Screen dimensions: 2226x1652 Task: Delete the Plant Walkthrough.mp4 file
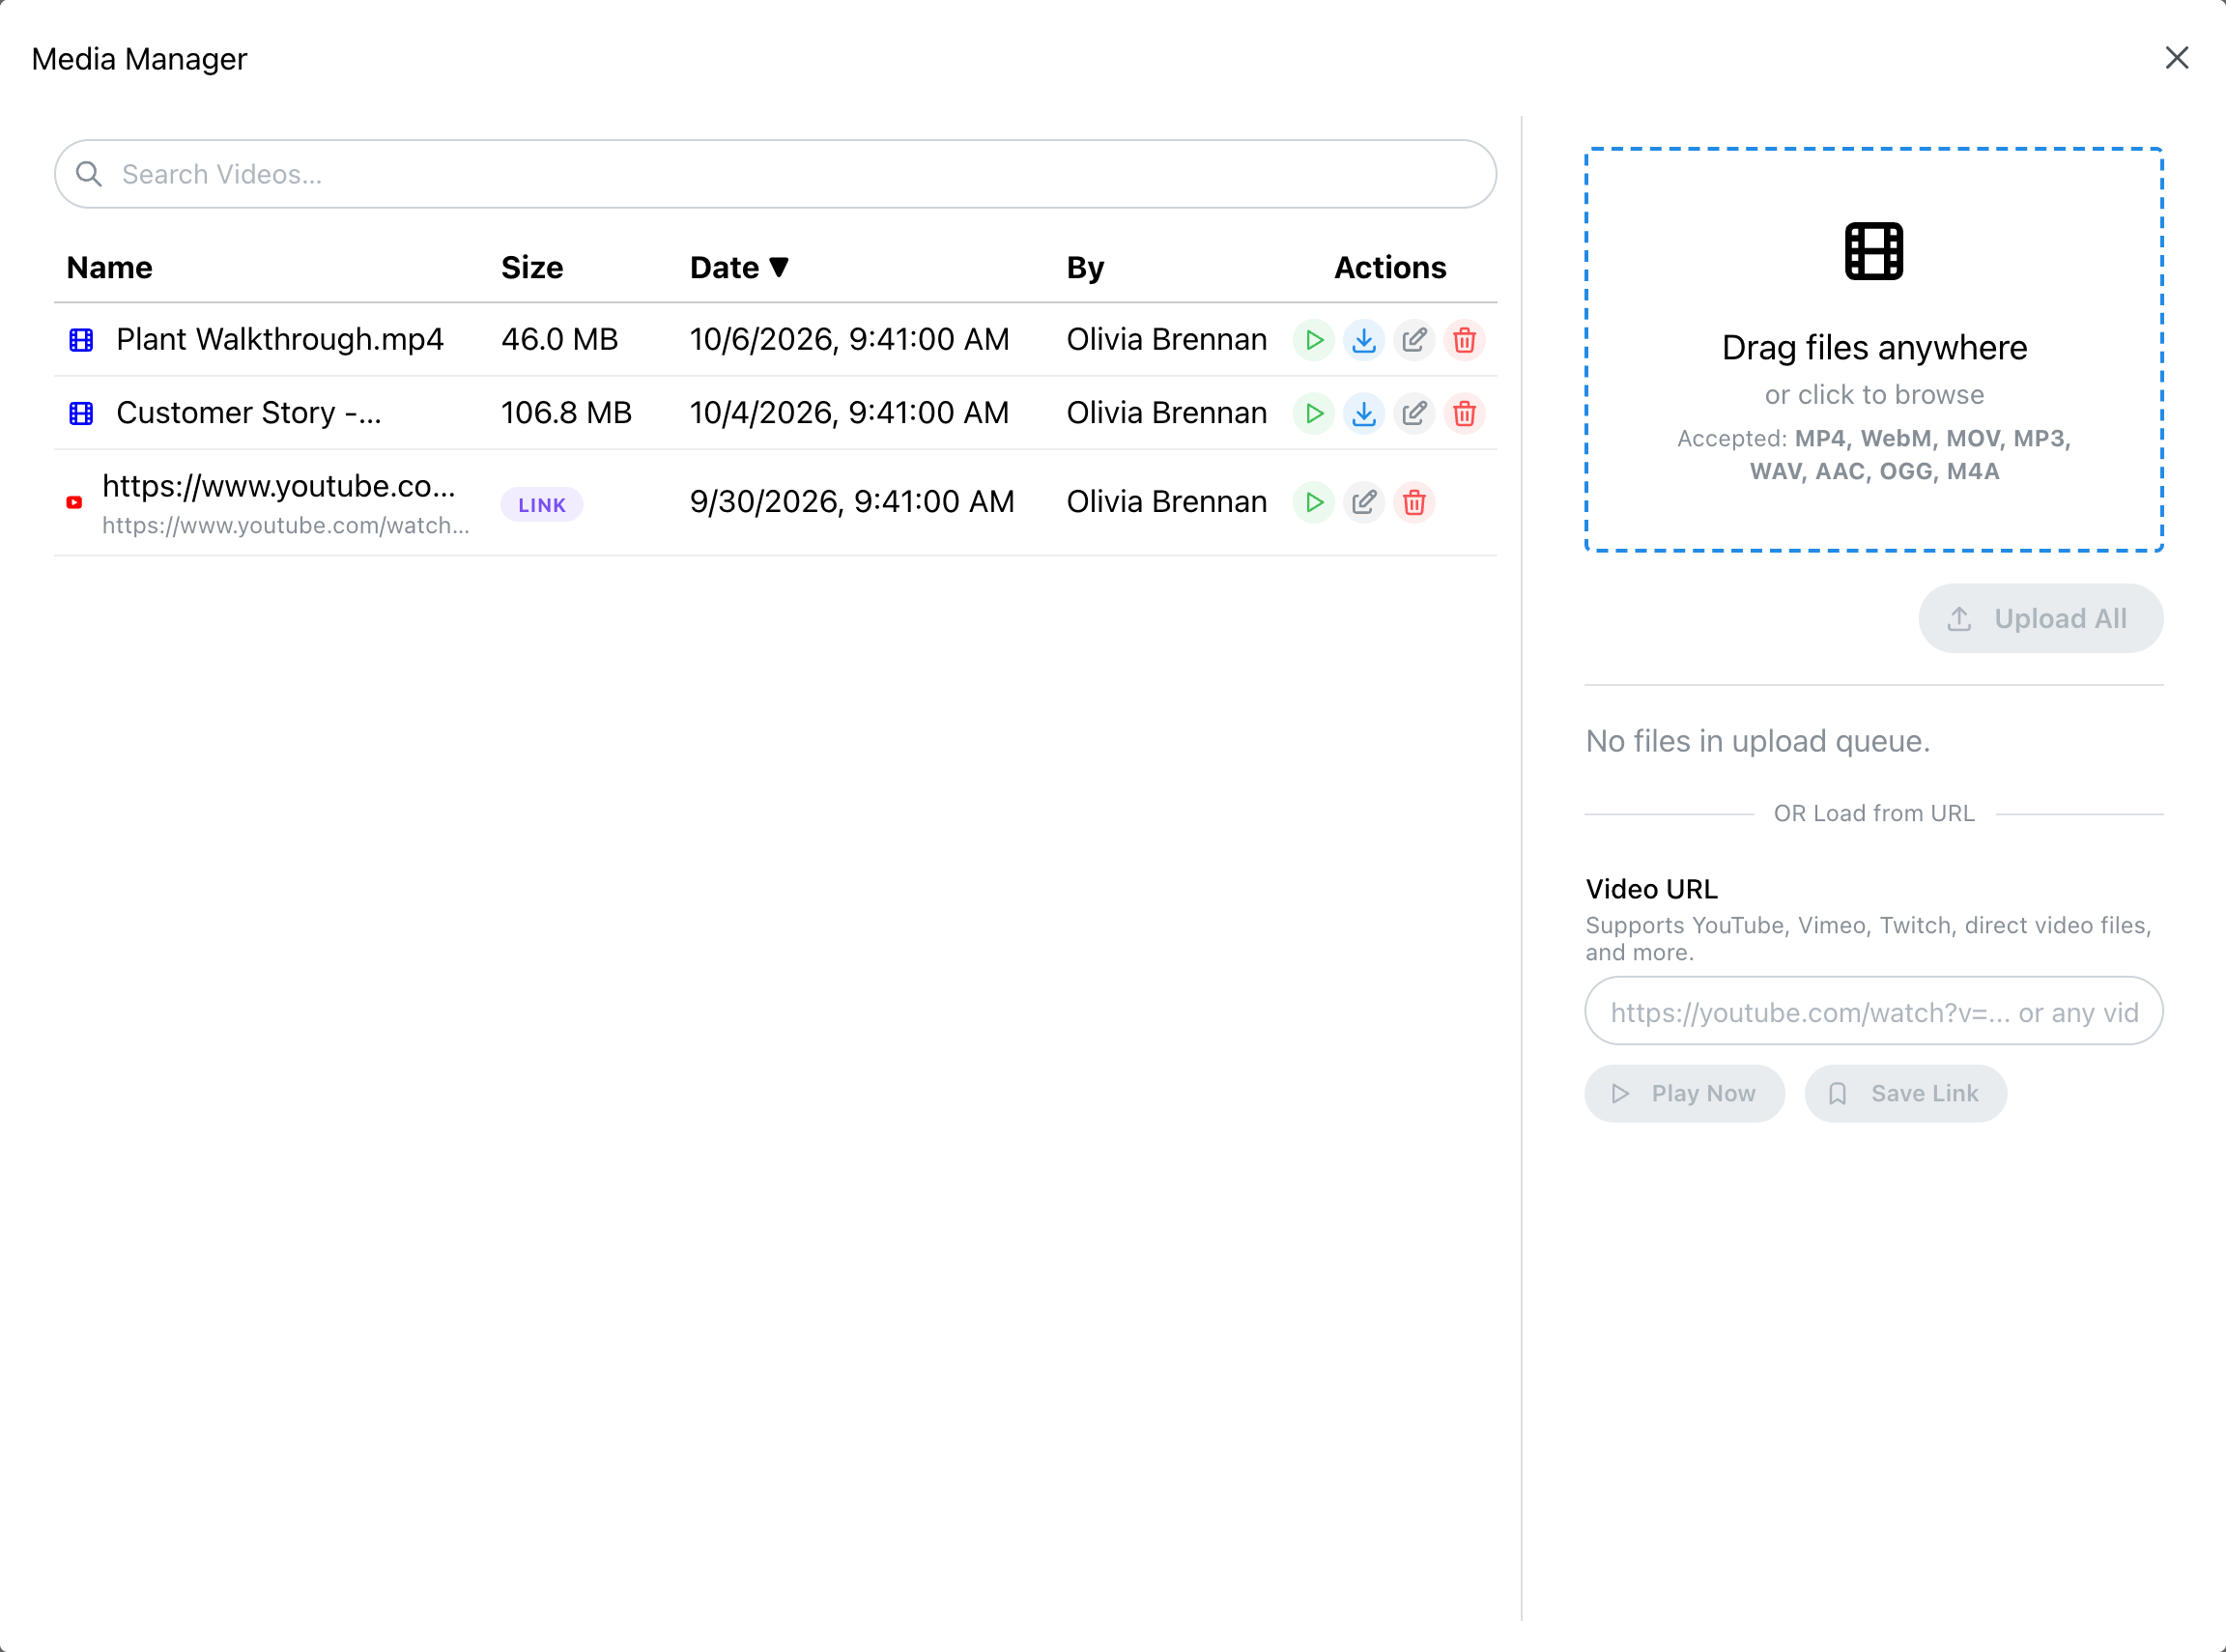pos(1464,340)
